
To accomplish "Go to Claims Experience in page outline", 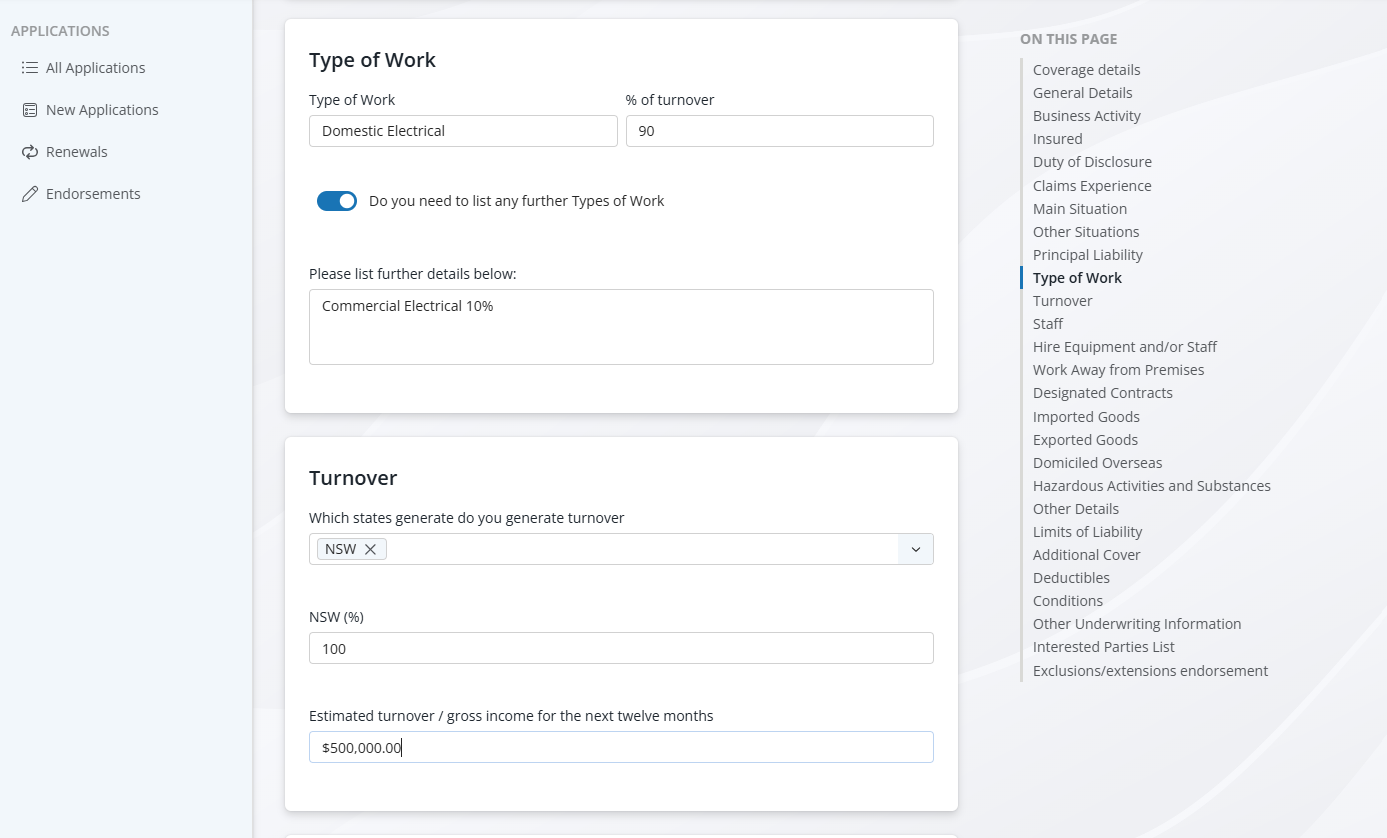I will pyautogui.click(x=1092, y=186).
